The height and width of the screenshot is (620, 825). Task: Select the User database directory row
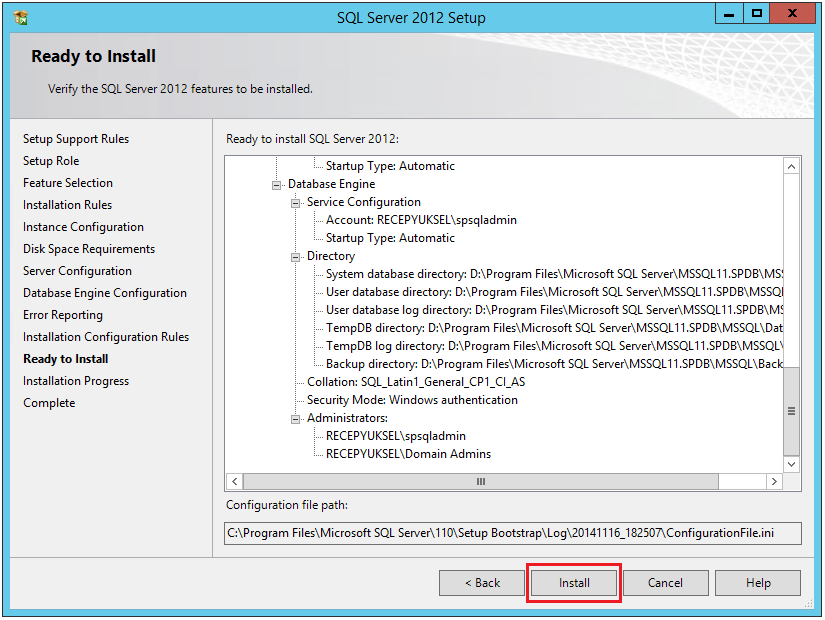(554, 292)
